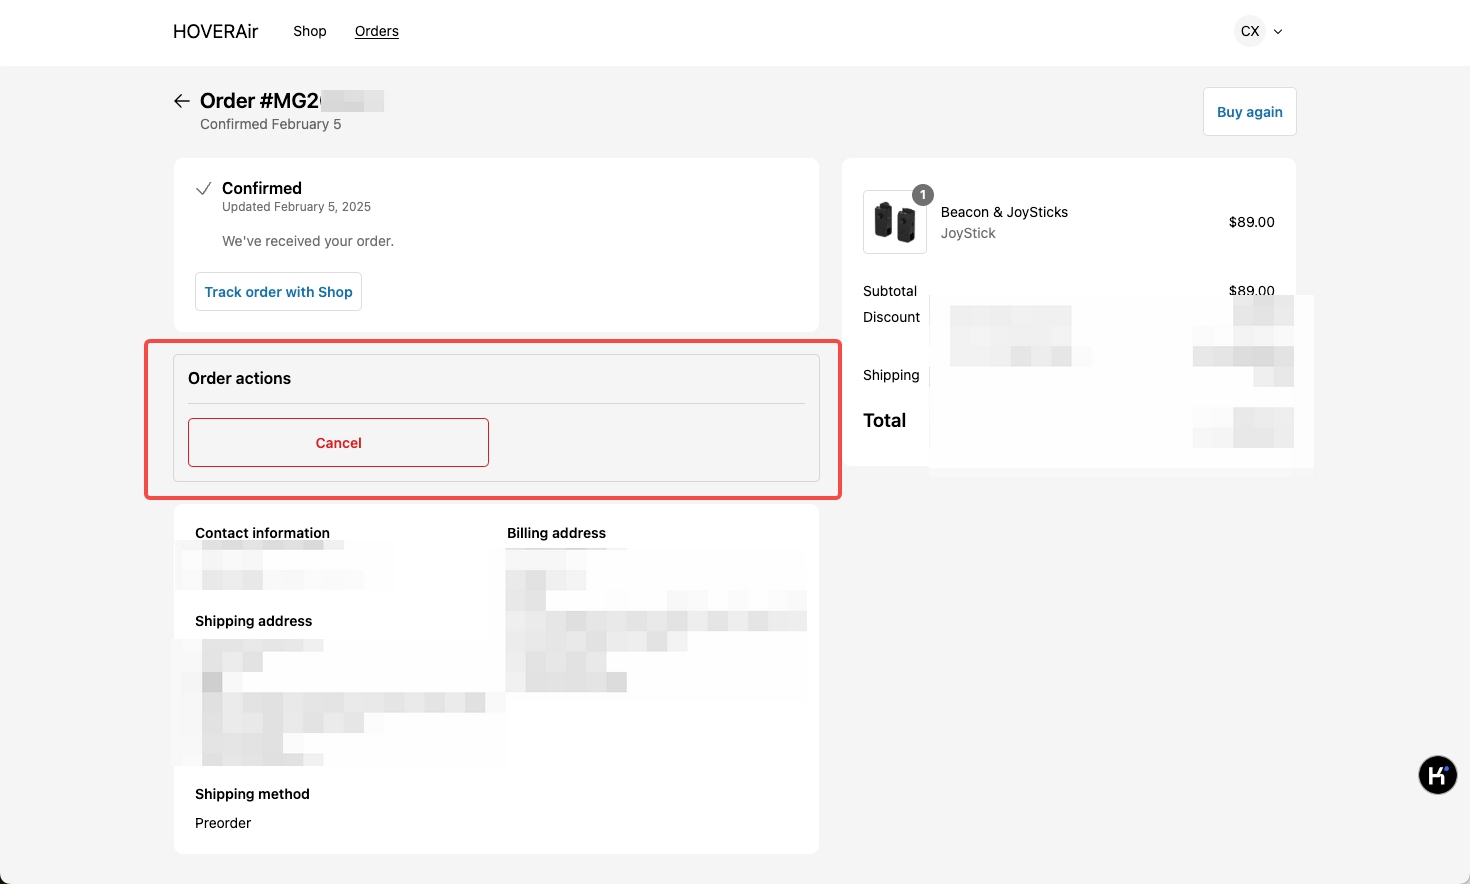Click the Preorder shipping method text
This screenshot has height=884, width=1470.
[223, 823]
